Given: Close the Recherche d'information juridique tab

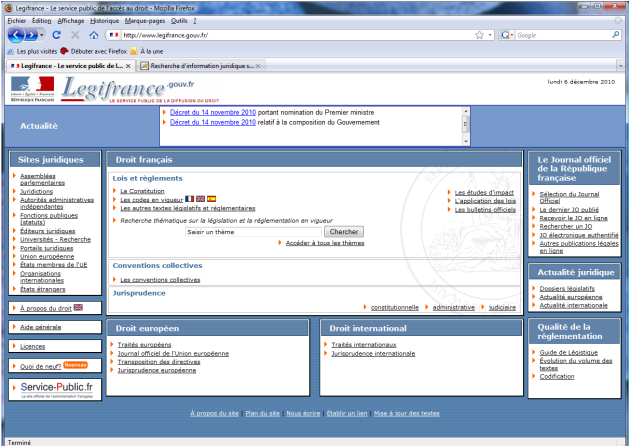Looking at the screenshot, I should click(x=258, y=66).
